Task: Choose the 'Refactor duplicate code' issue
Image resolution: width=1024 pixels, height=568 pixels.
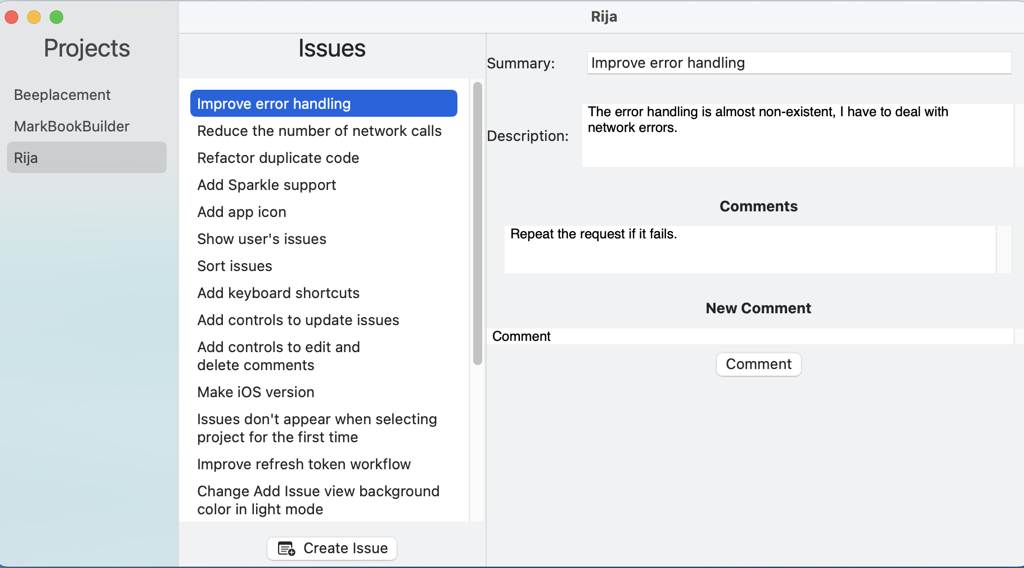Action: click(278, 158)
